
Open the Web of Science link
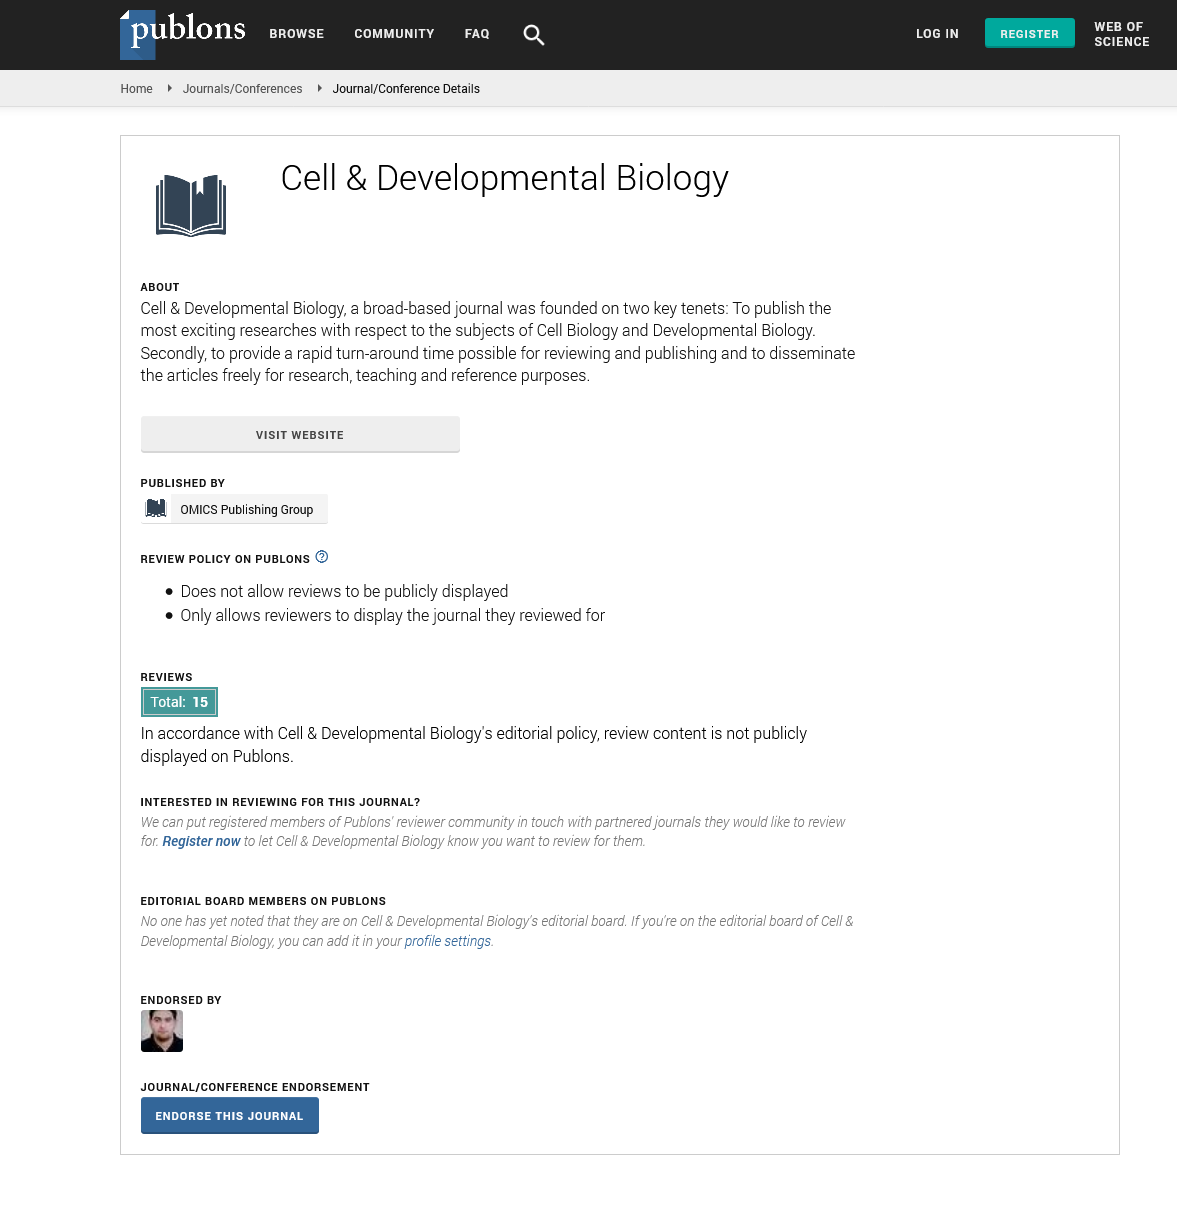click(1121, 34)
